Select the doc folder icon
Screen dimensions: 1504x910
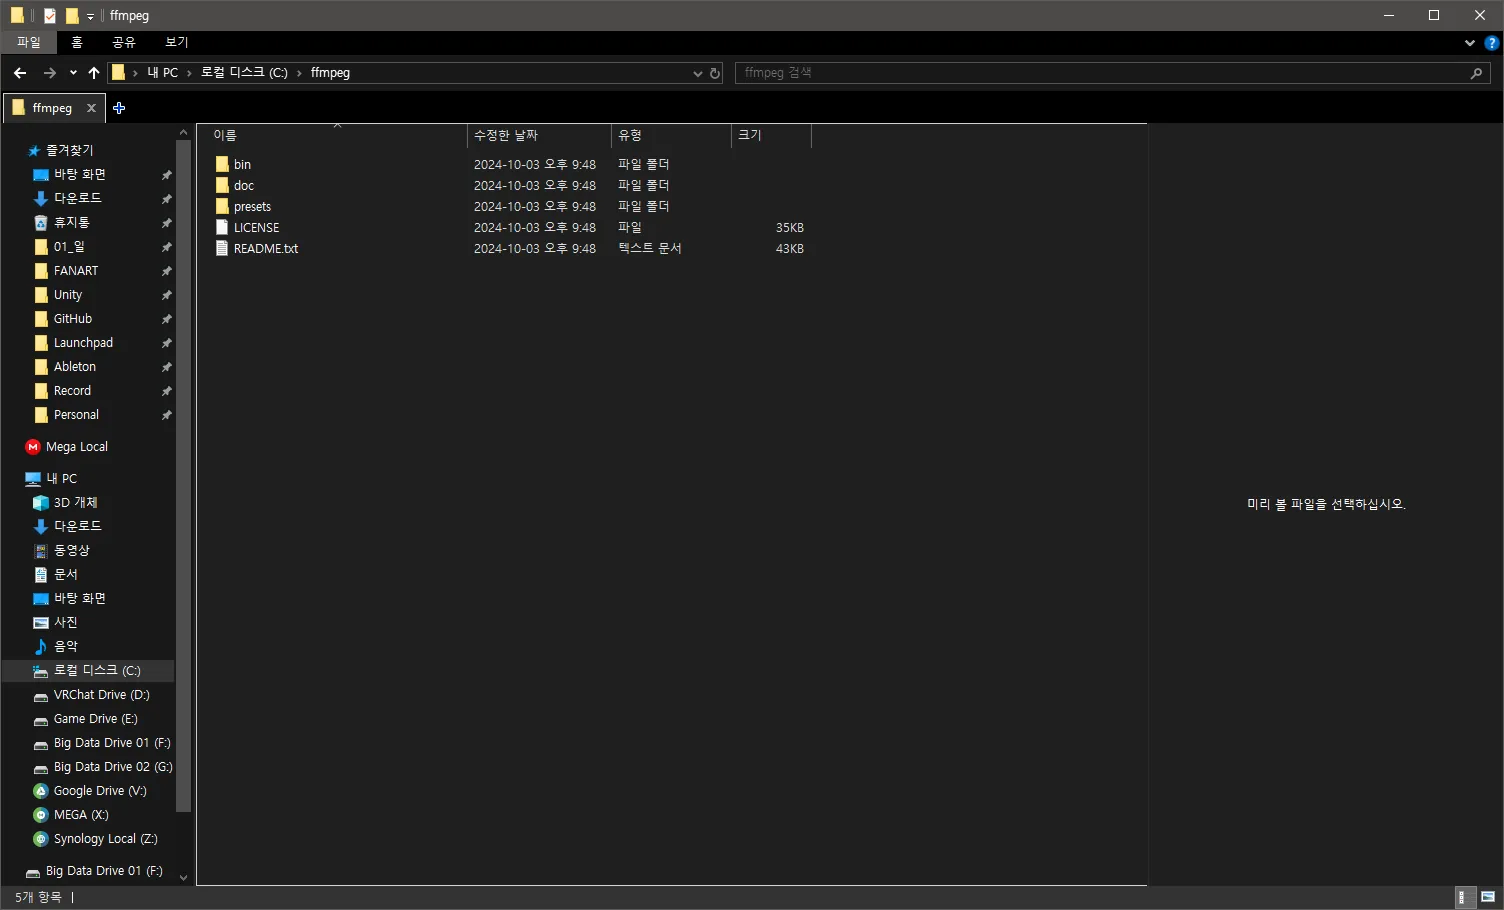[222, 185]
